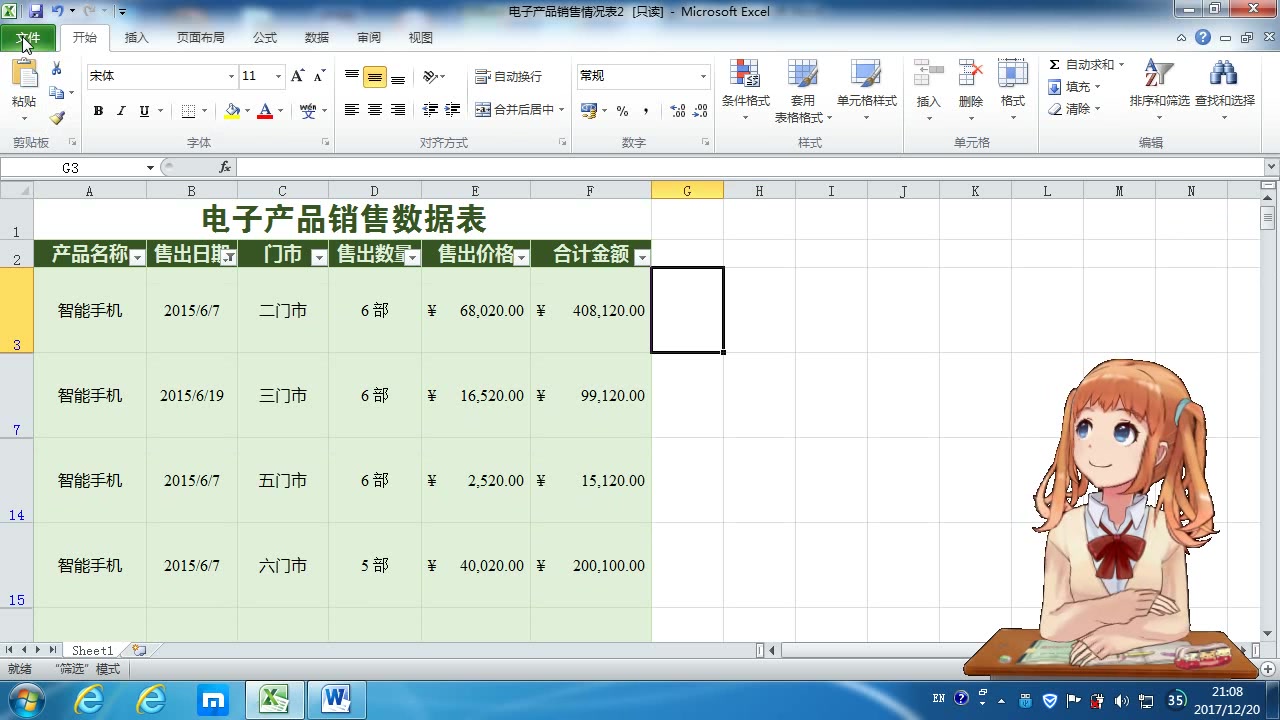
Task: Center text horizontally
Action: click(x=374, y=110)
